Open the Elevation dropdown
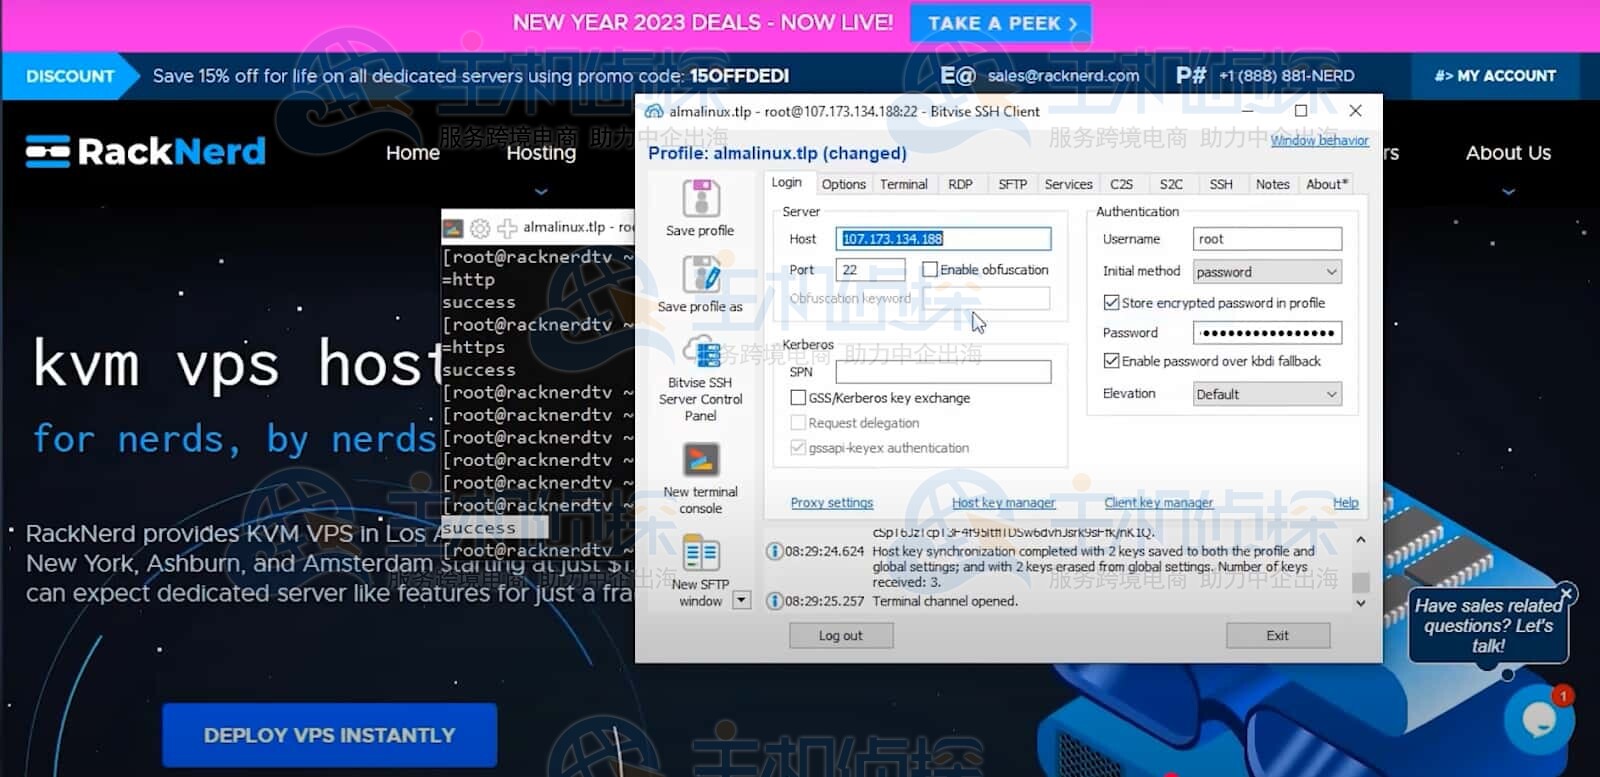The width and height of the screenshot is (1600, 777). [1267, 394]
